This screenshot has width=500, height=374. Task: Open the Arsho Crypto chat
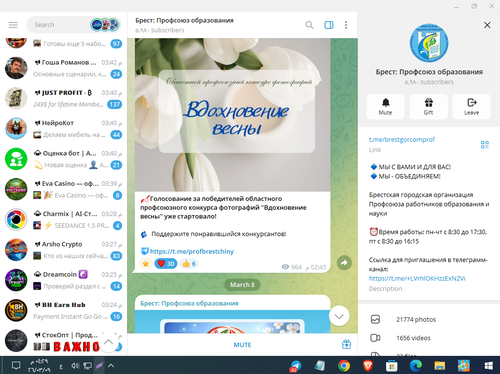click(63, 250)
